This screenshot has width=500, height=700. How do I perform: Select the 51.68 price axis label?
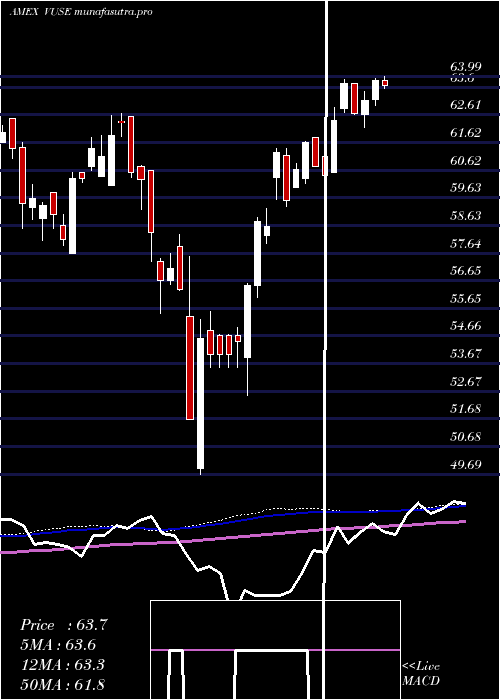(x=466, y=409)
